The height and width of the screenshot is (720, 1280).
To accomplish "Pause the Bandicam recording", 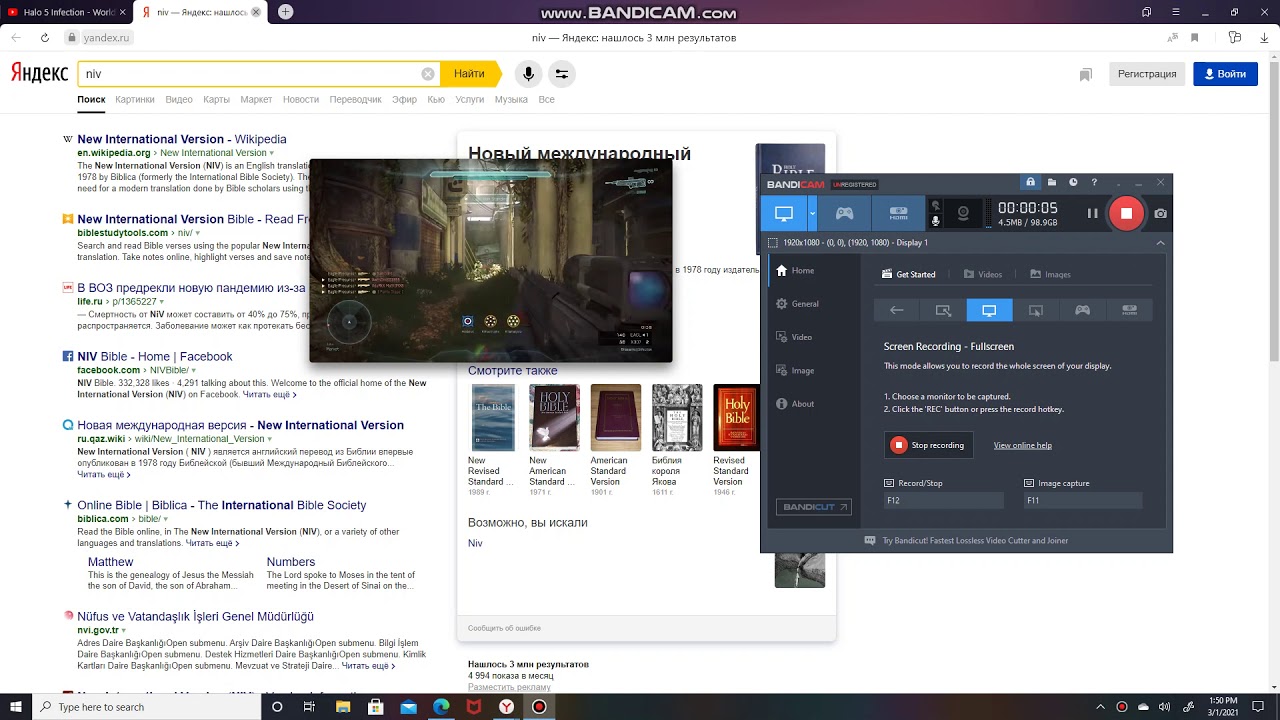I will click(1092, 213).
